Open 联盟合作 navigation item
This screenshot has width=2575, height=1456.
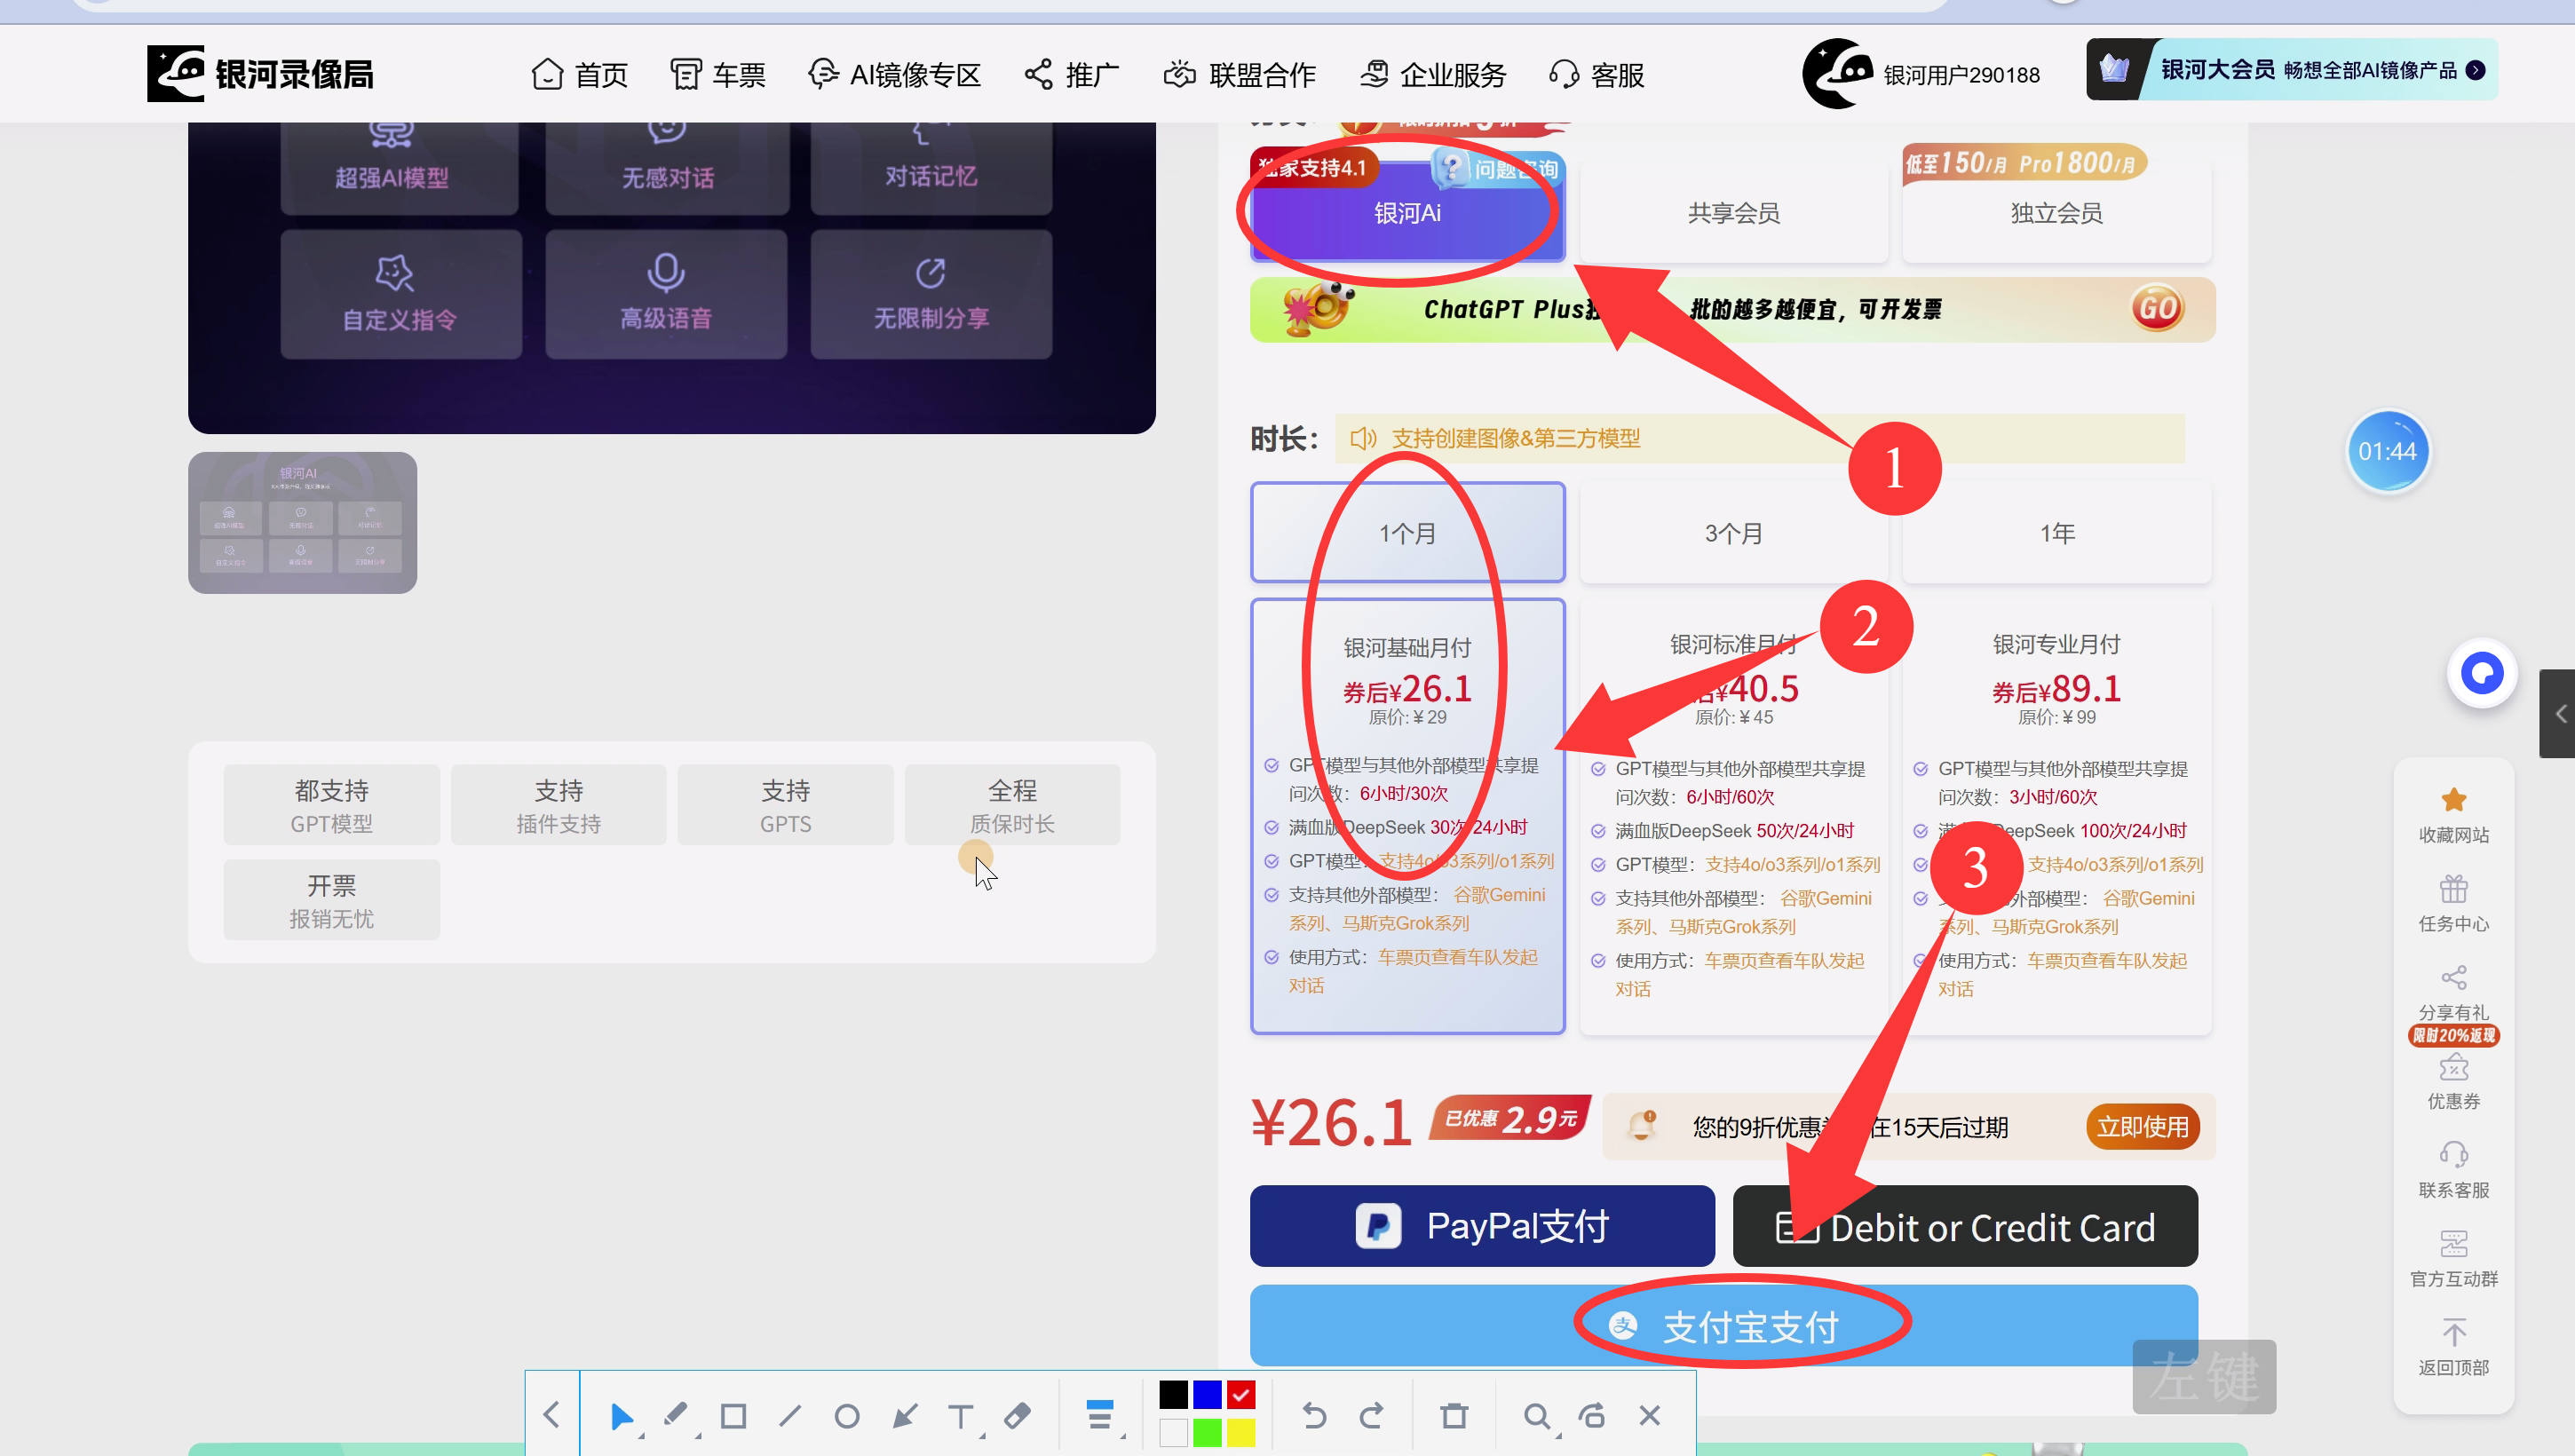1240,74
